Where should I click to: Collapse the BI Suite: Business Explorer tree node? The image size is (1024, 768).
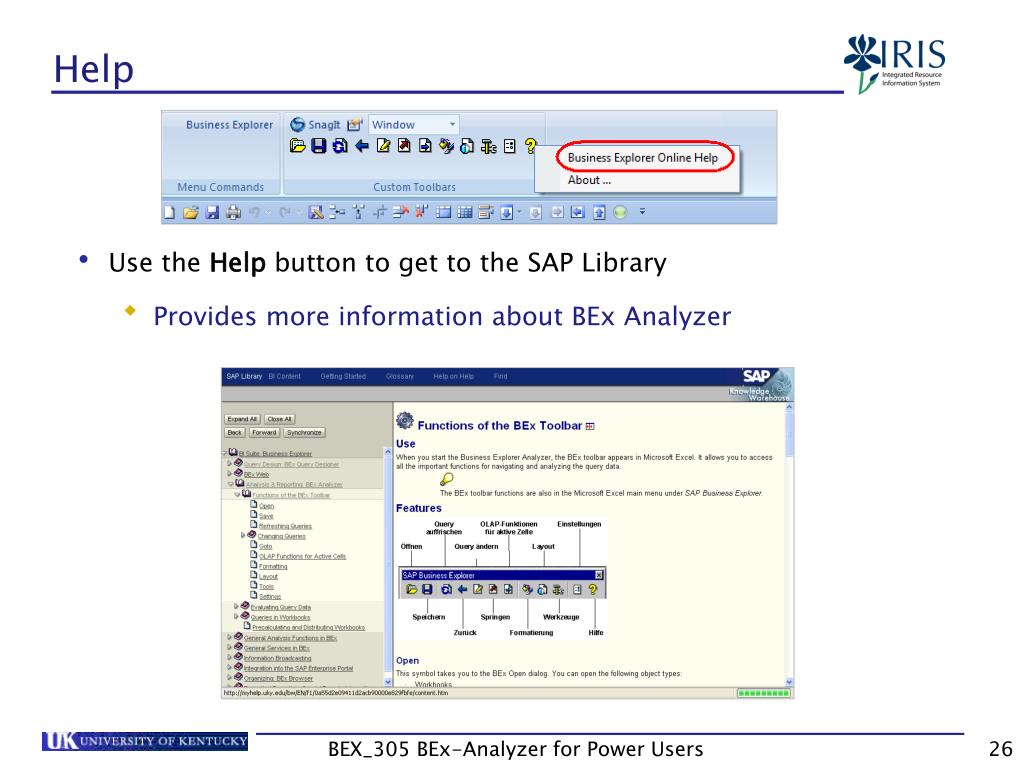point(225,453)
